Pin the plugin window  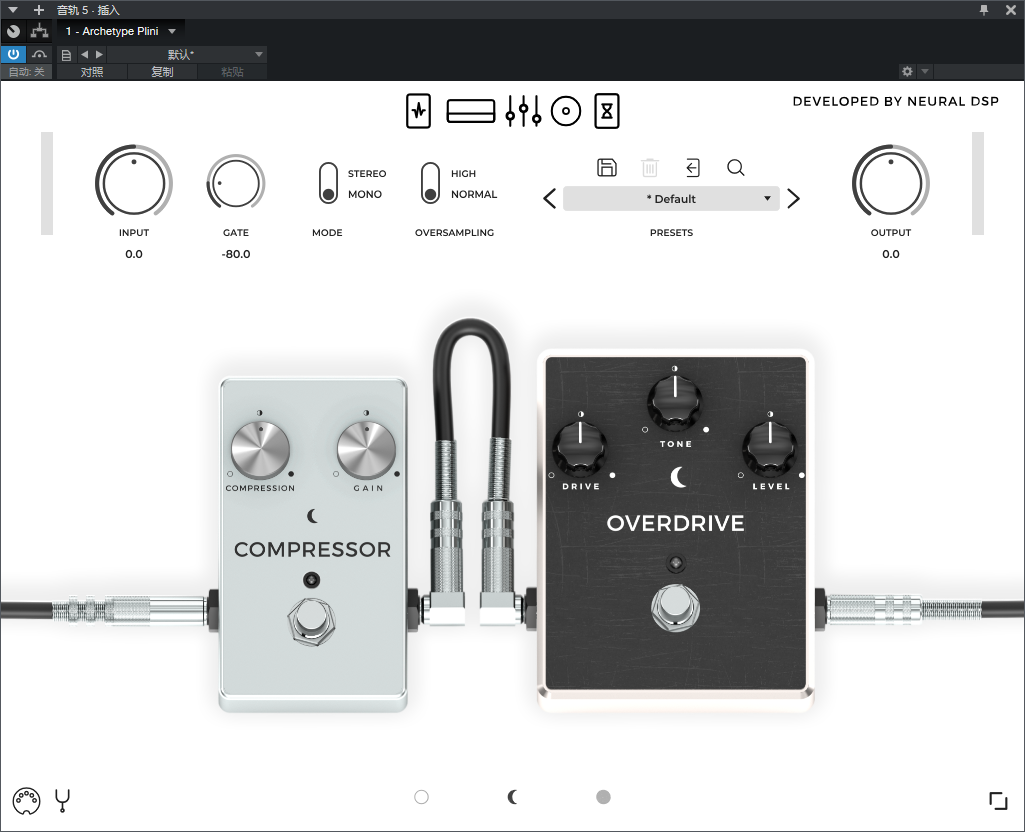click(x=984, y=10)
